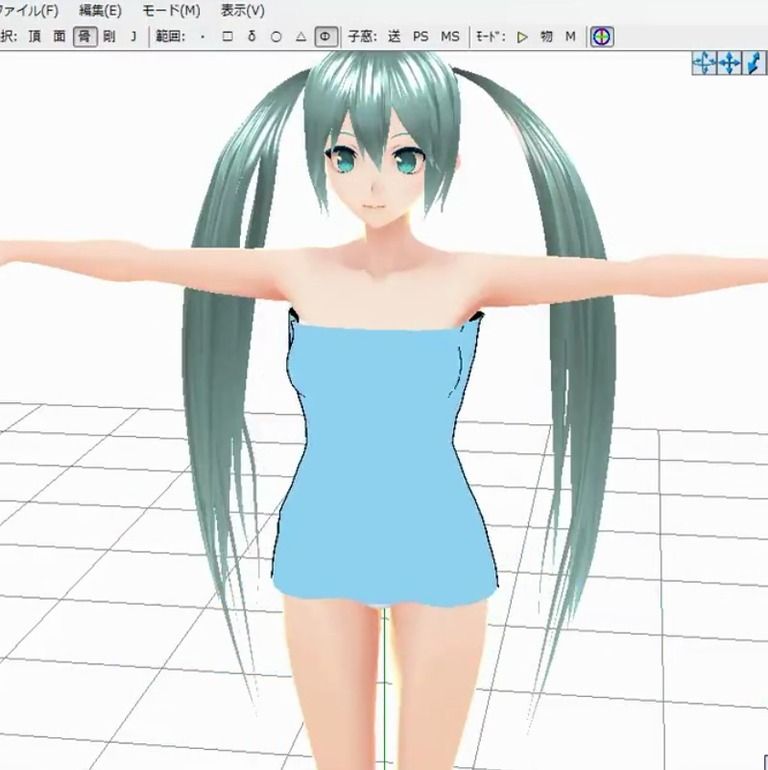The width and height of the screenshot is (768, 770).
Task: Open the ファイル(F) menu
Action: point(28,10)
